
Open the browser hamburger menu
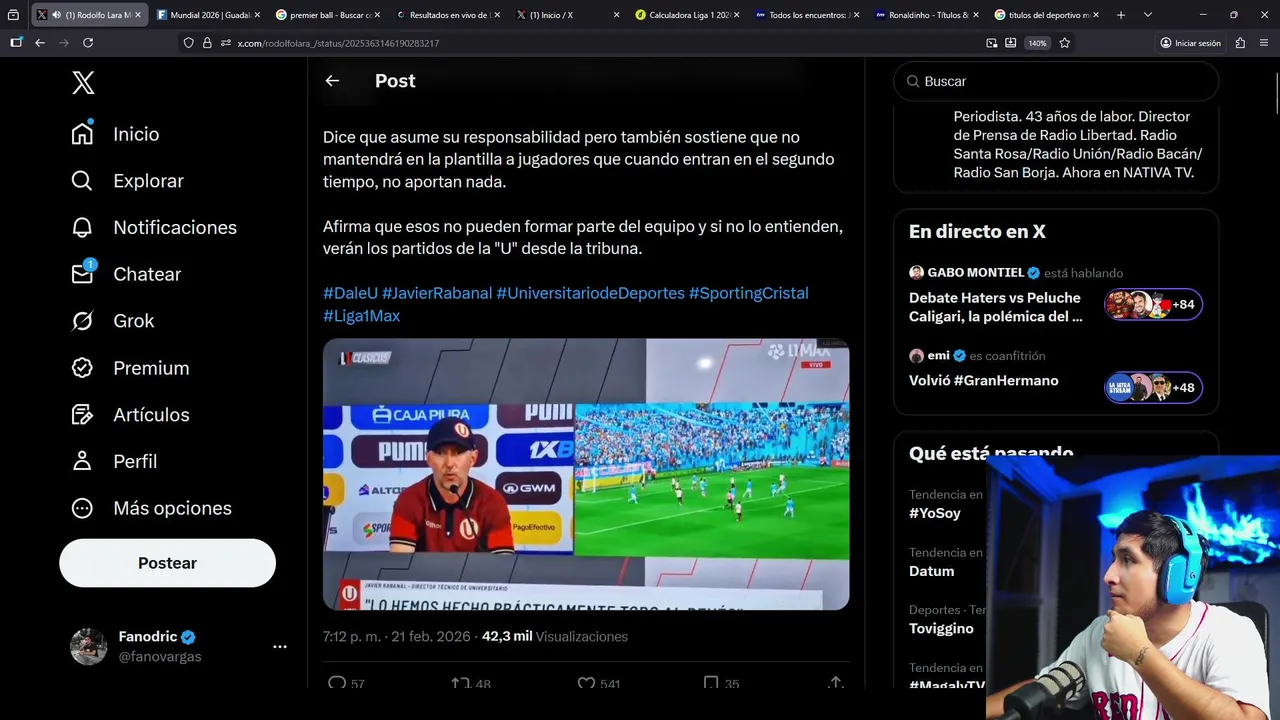(x=1264, y=43)
